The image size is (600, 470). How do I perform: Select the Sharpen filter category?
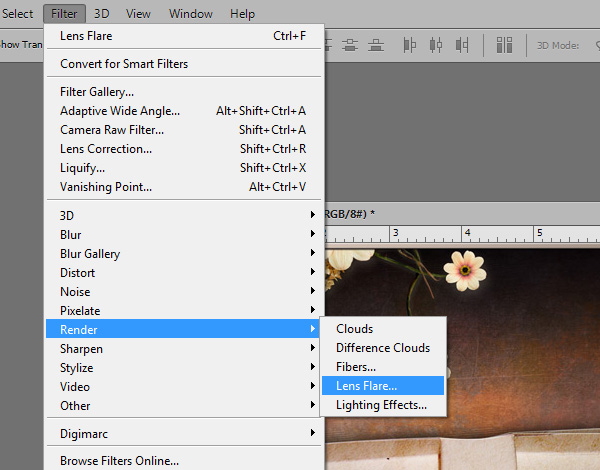tap(184, 349)
